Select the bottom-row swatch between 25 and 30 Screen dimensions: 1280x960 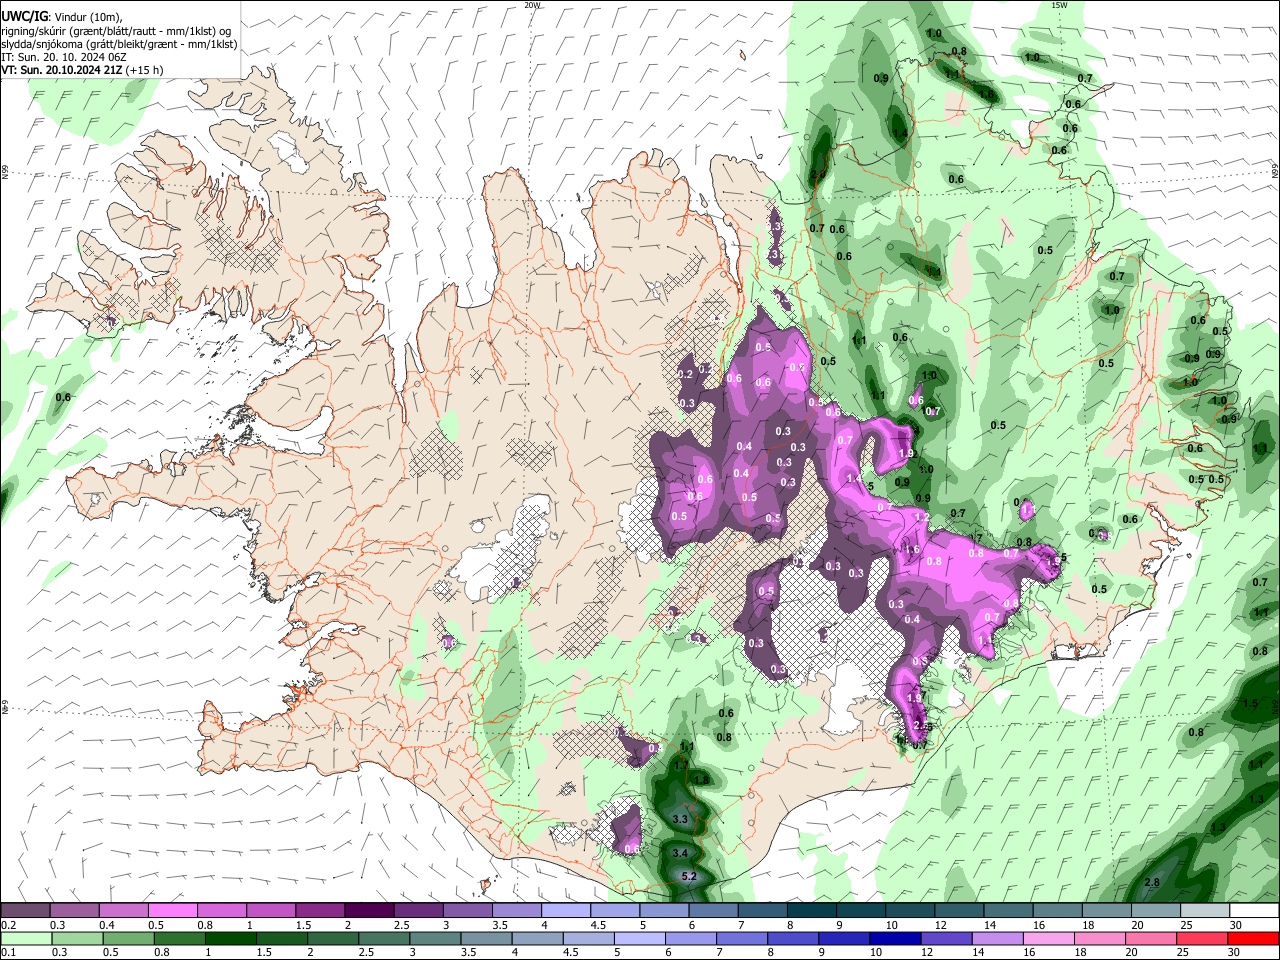[1202, 938]
